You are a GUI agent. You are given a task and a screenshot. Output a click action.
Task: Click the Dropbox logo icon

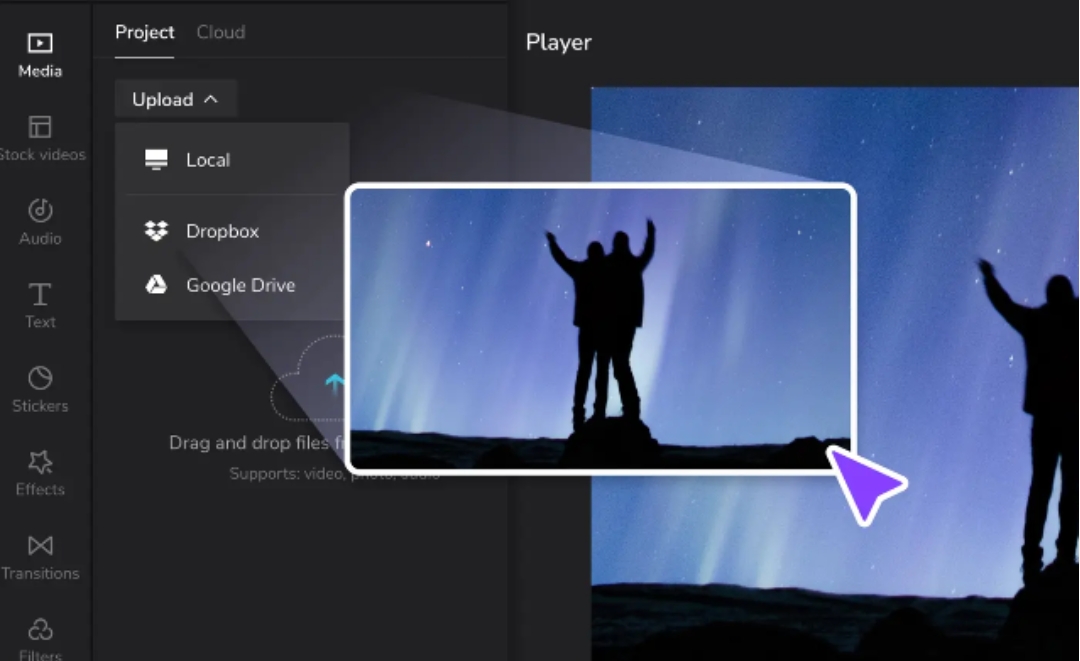pos(156,231)
